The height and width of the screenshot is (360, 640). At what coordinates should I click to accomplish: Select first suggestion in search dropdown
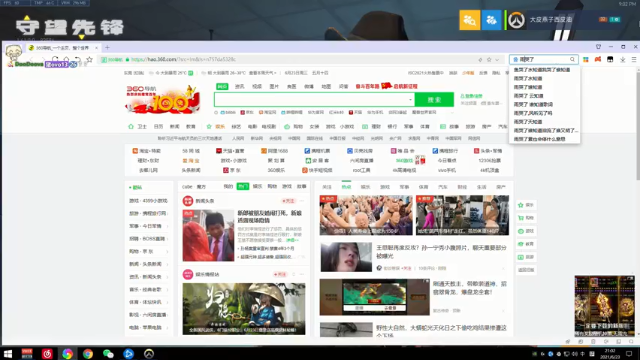pyautogui.click(x=542, y=70)
